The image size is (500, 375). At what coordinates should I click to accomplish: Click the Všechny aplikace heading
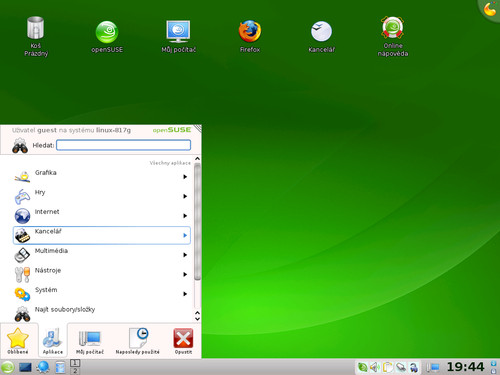click(170, 163)
